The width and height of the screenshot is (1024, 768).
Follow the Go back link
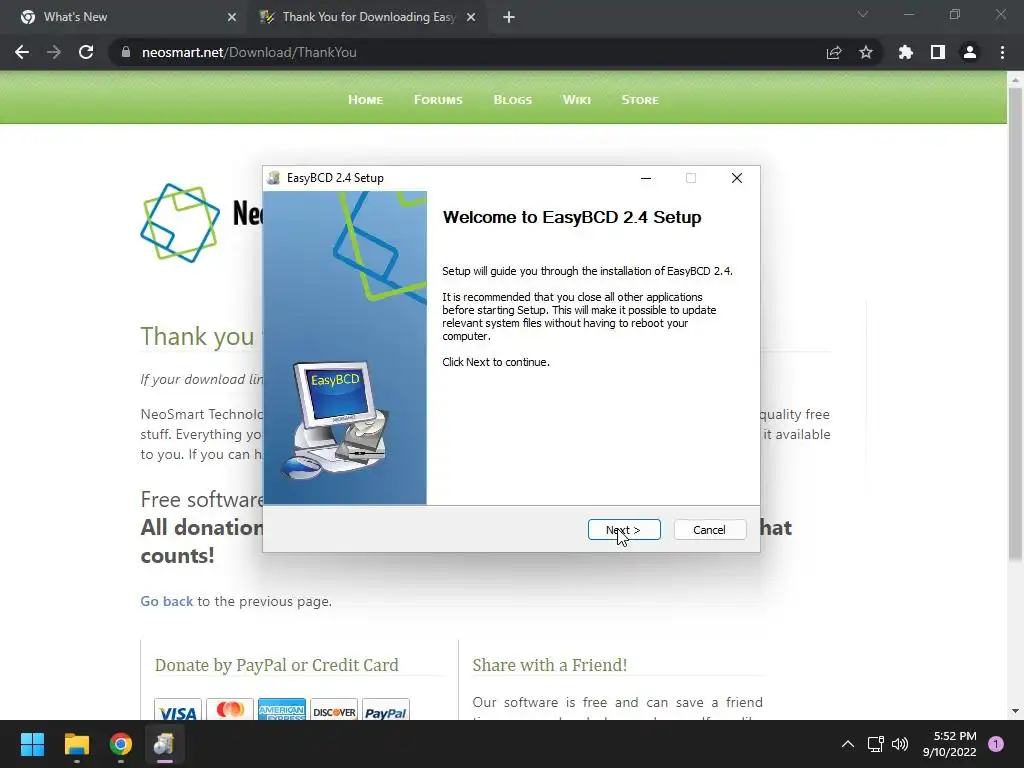coord(167,601)
